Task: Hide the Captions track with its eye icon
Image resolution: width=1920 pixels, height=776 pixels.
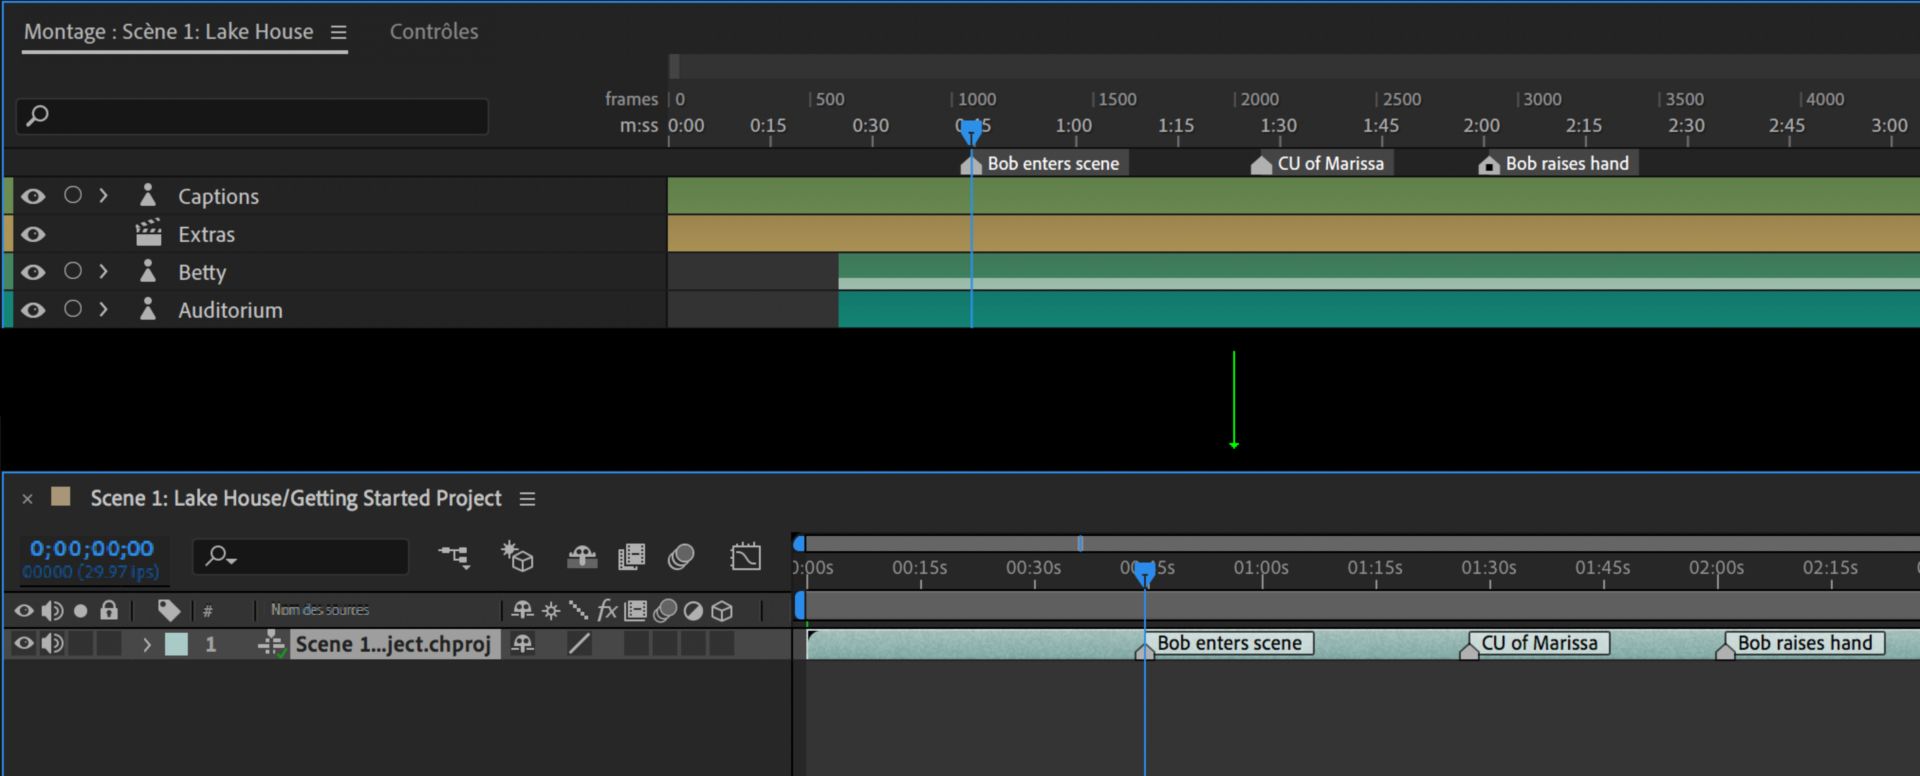Action: [33, 196]
